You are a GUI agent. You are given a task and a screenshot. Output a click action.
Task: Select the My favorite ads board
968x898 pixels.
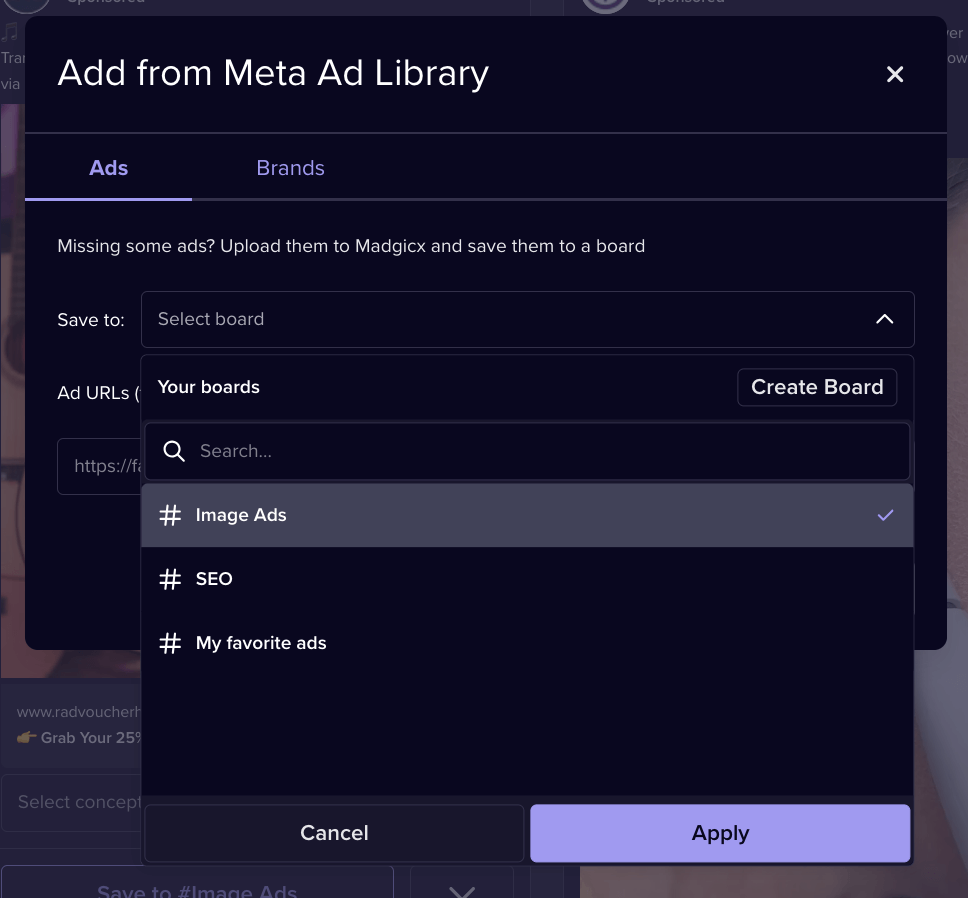pyautogui.click(x=527, y=643)
